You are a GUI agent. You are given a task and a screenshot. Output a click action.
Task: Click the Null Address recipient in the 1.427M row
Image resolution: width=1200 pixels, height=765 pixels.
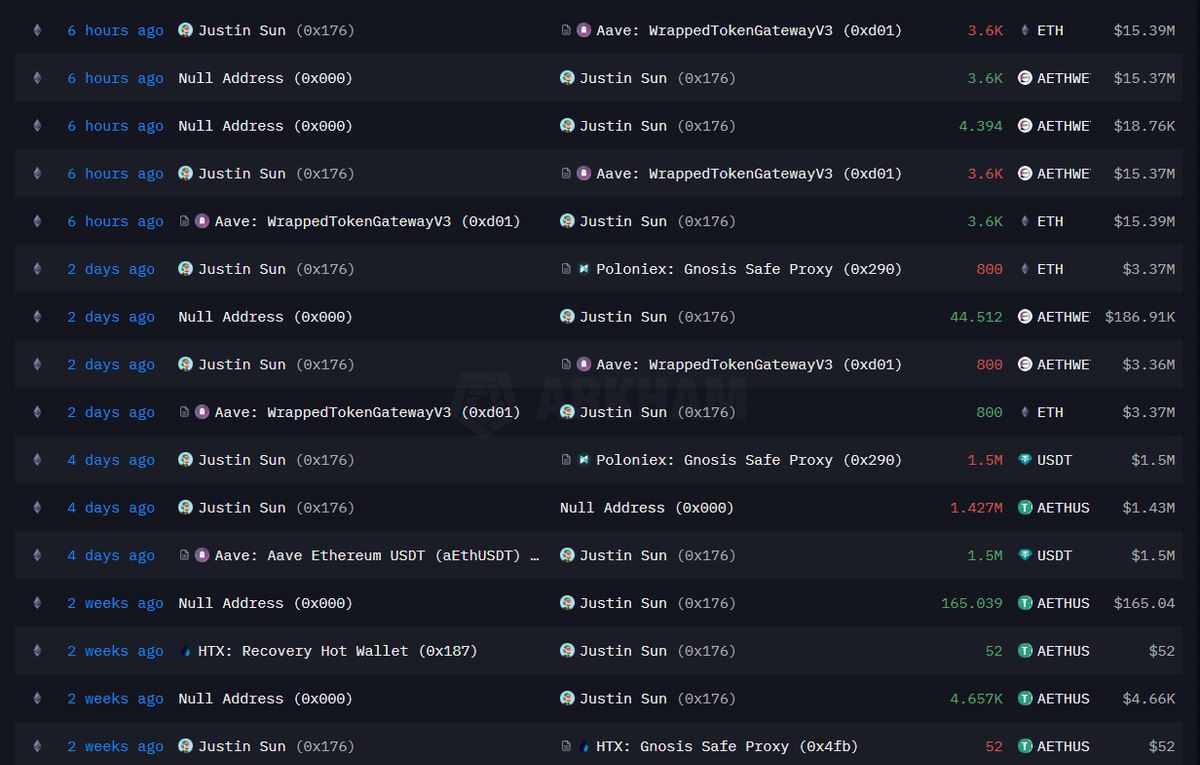[646, 508]
